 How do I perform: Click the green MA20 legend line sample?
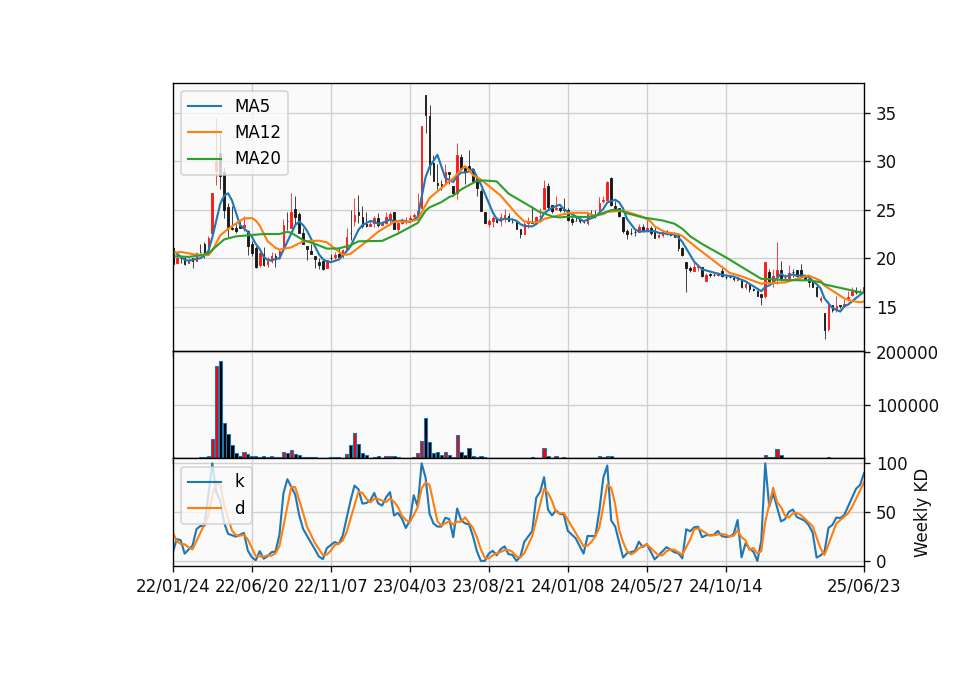tap(204, 158)
